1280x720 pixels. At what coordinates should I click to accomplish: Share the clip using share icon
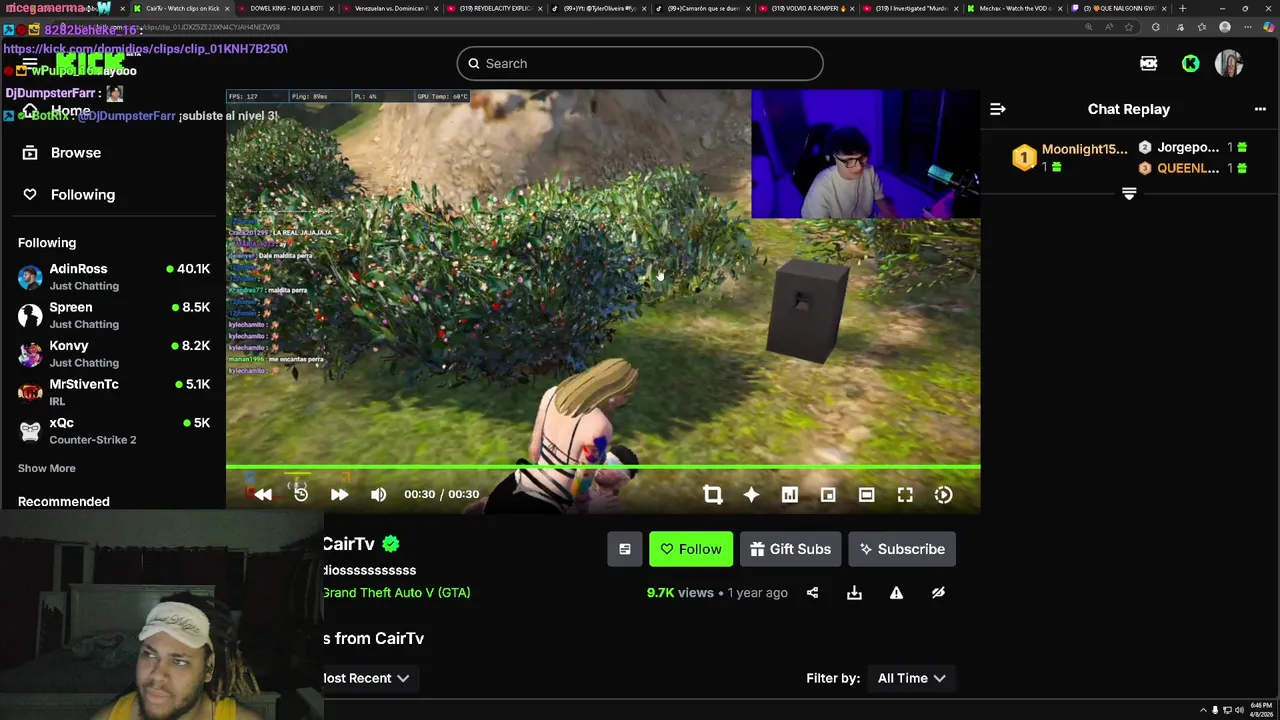pos(812,593)
